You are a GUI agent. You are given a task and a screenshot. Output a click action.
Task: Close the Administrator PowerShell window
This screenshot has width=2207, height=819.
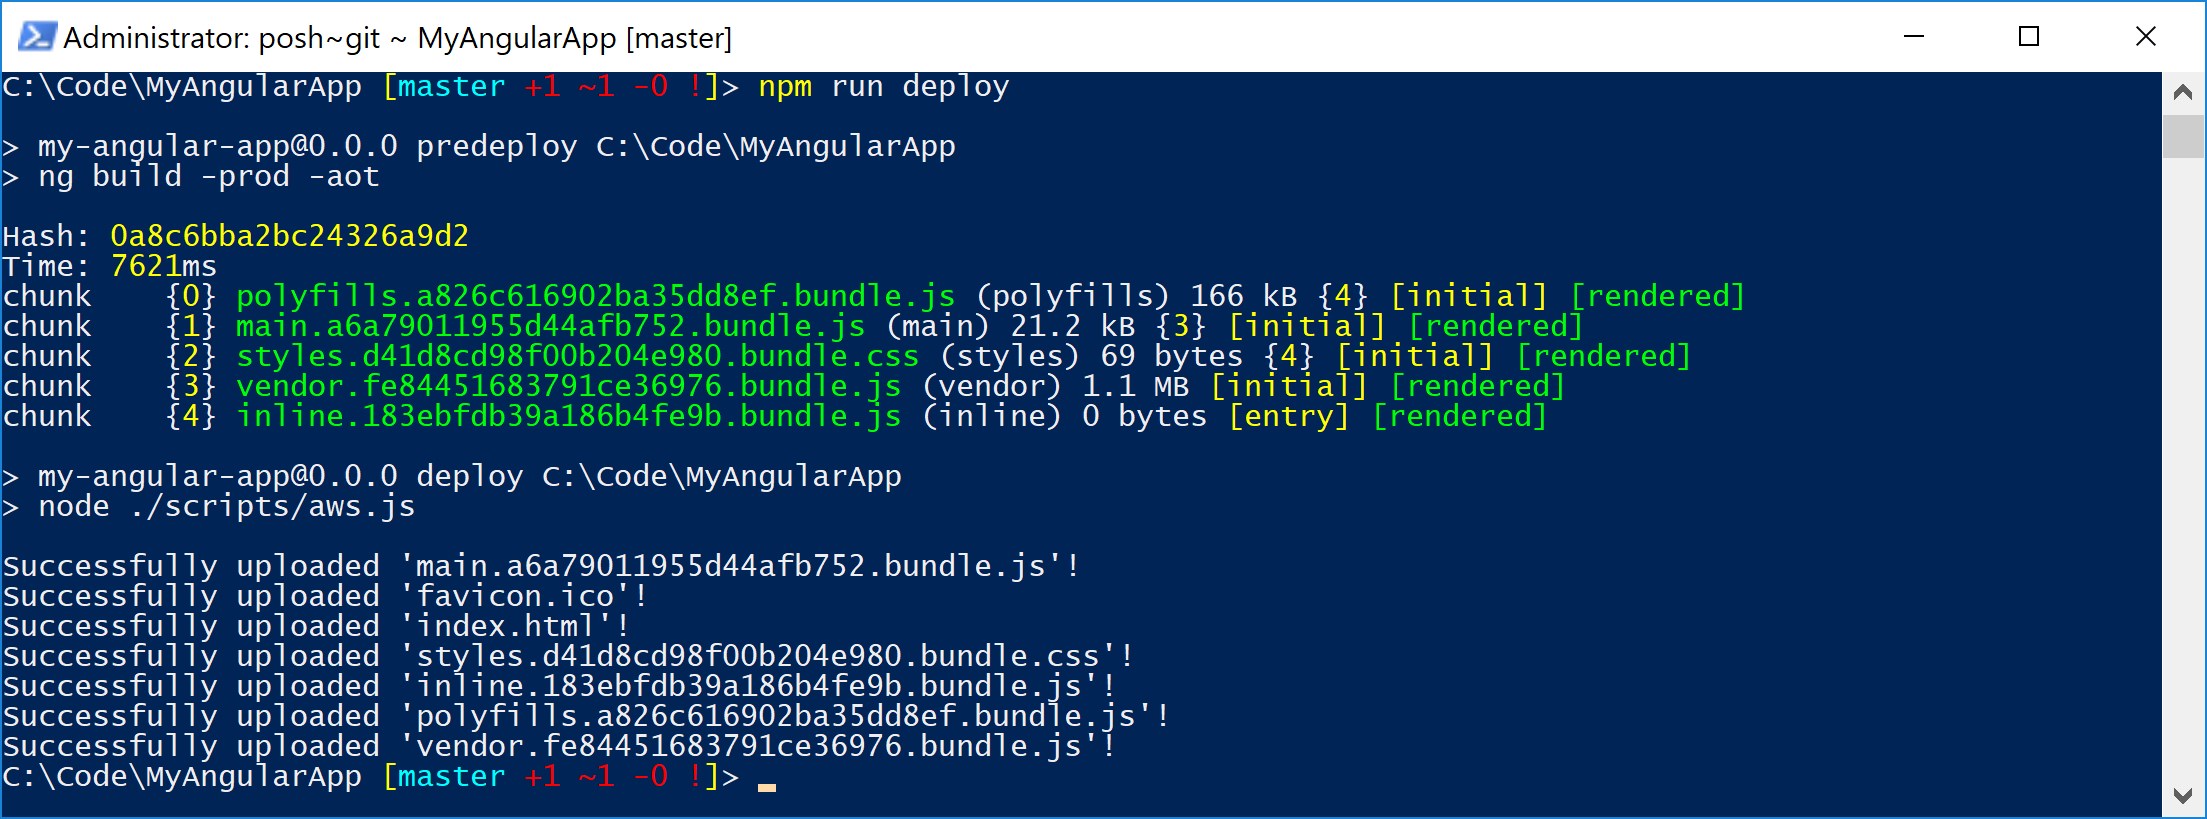point(2145,37)
